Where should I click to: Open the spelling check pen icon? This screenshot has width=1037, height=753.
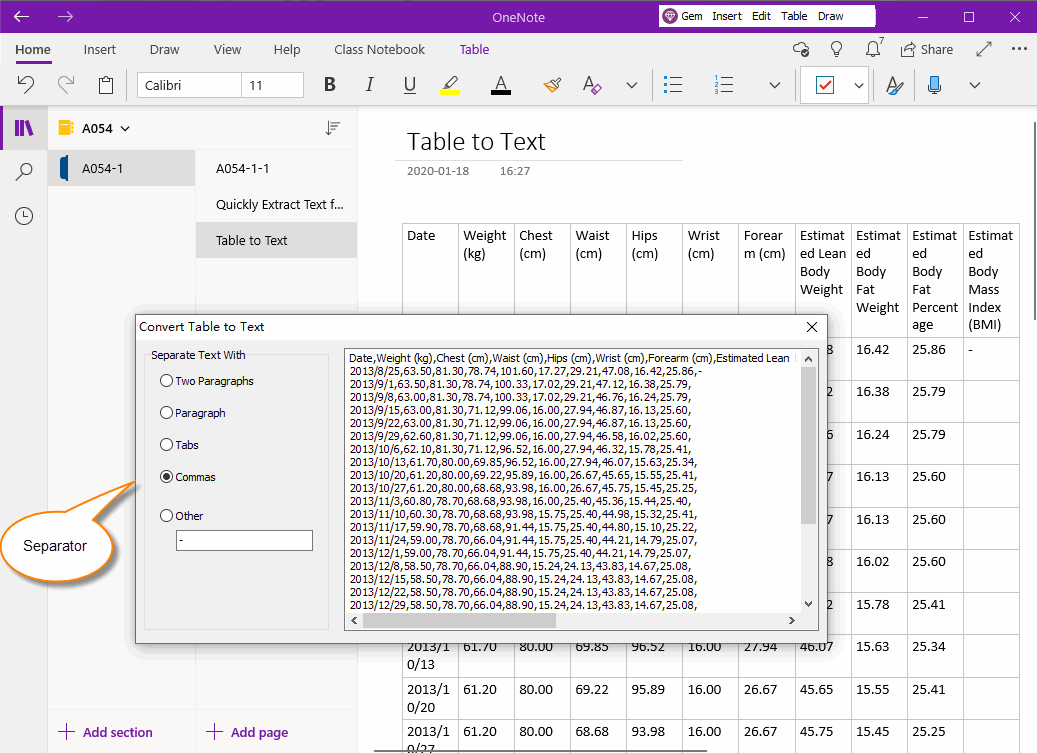(x=894, y=85)
